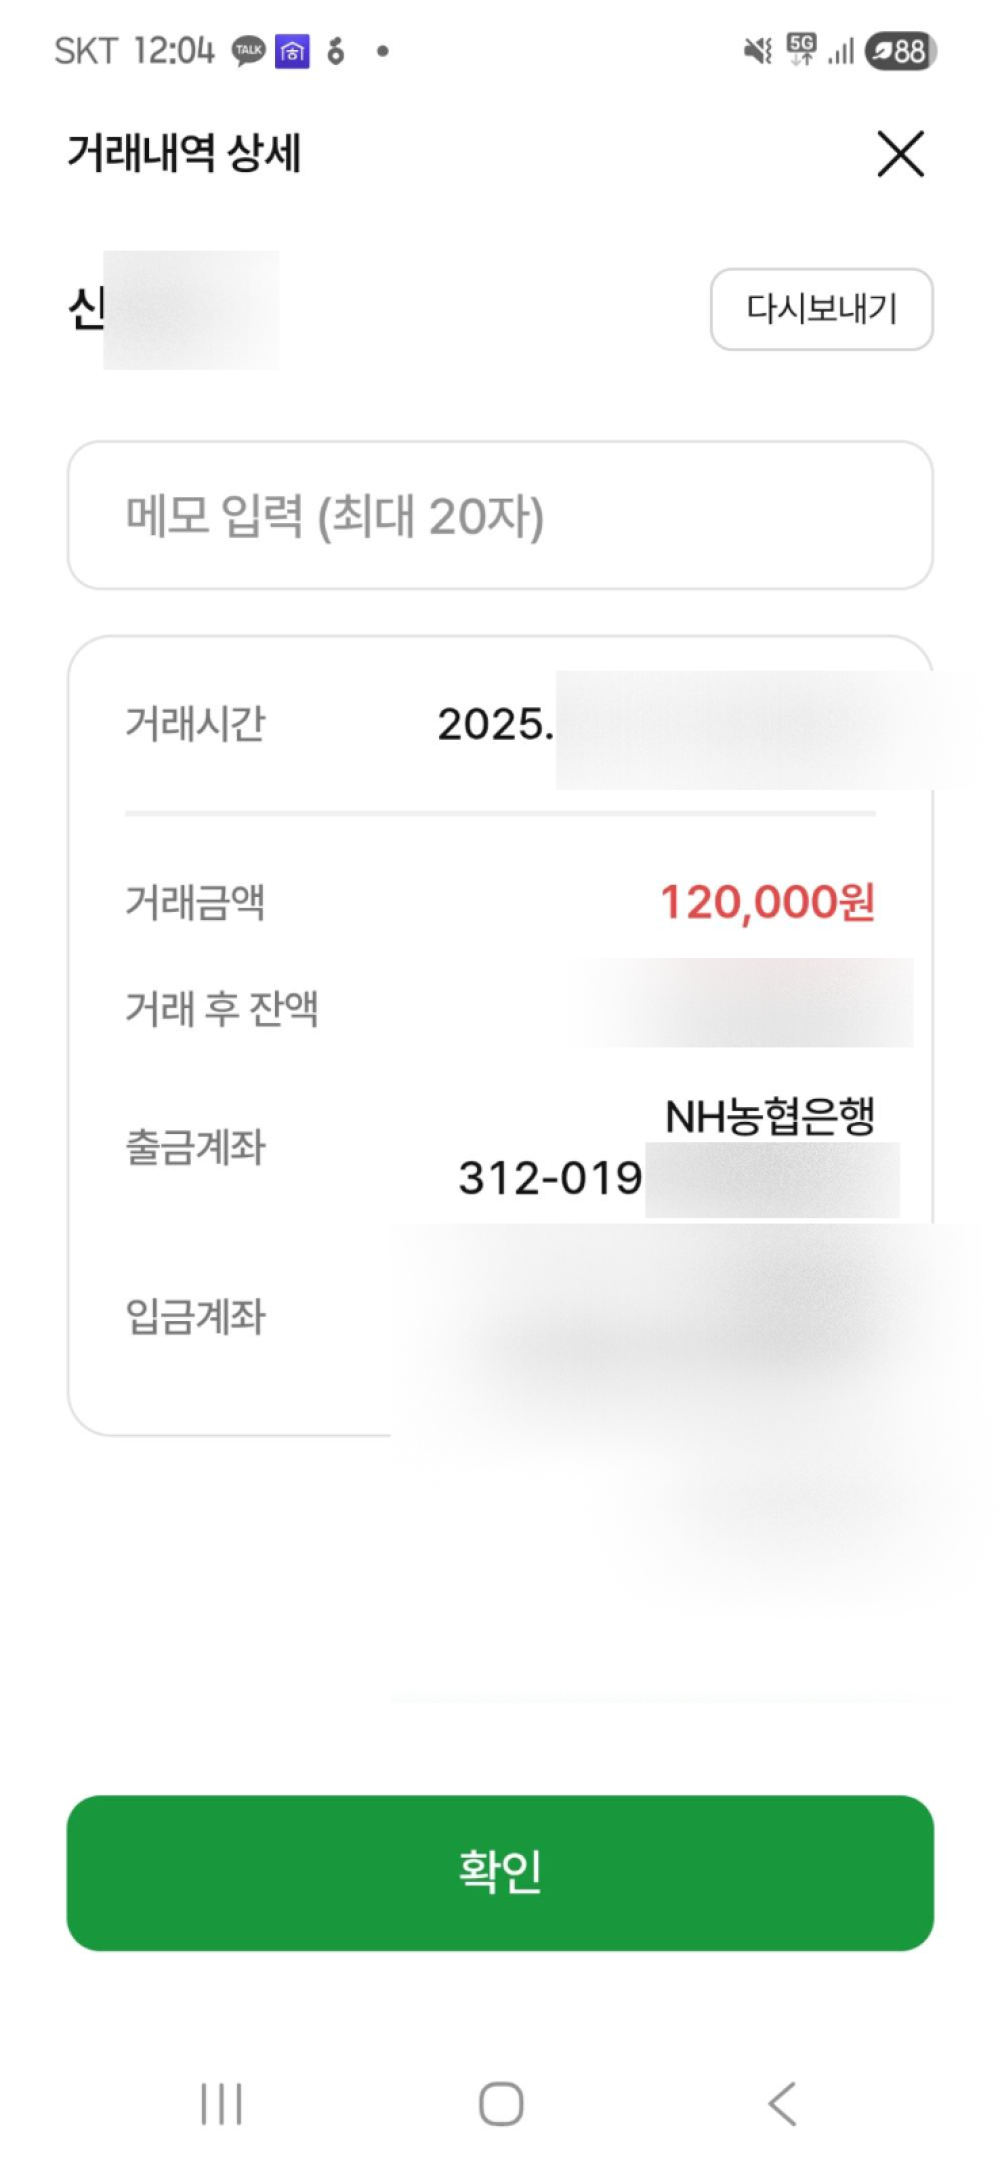Close the transaction detail screen with X

click(x=900, y=154)
